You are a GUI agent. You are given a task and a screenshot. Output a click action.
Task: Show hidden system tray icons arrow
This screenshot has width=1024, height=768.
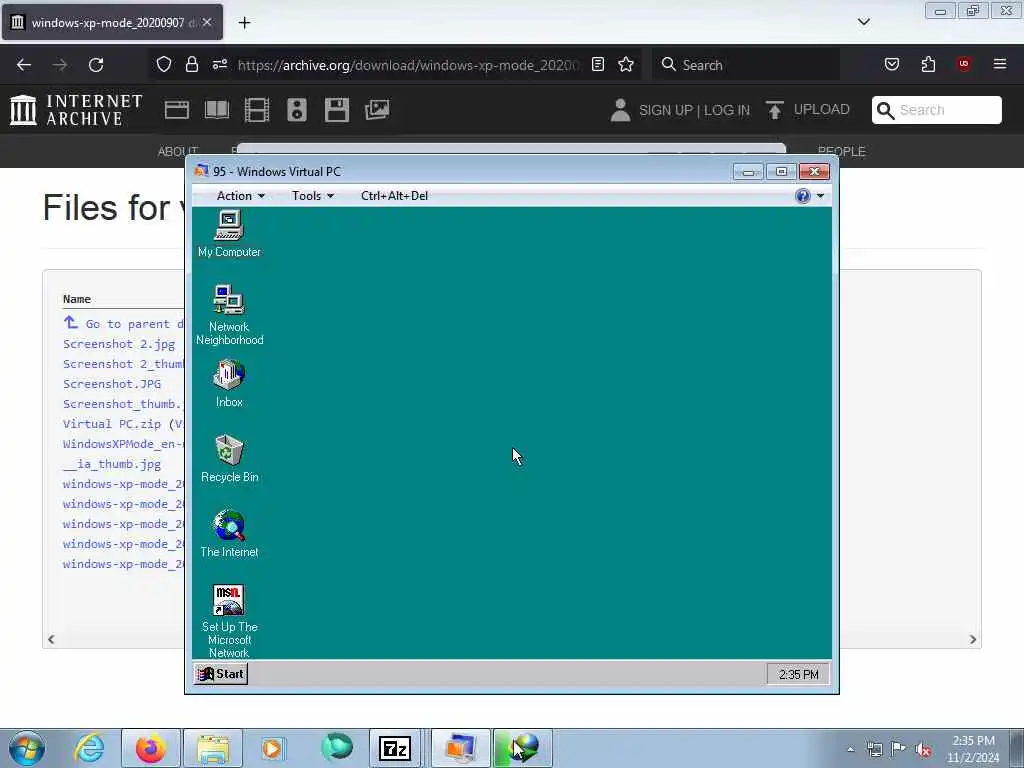click(x=850, y=749)
